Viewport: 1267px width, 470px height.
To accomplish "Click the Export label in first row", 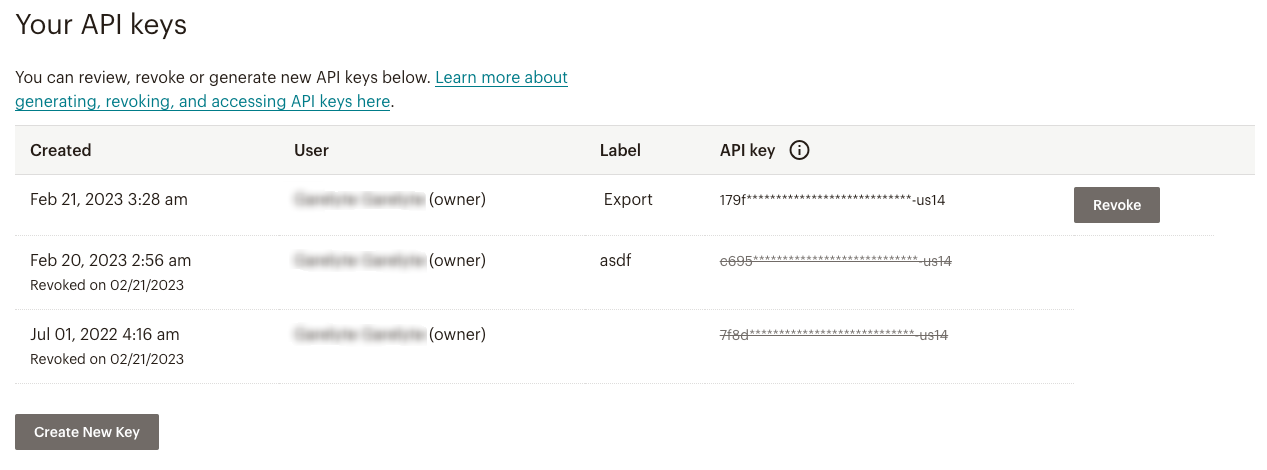I will coord(628,199).
